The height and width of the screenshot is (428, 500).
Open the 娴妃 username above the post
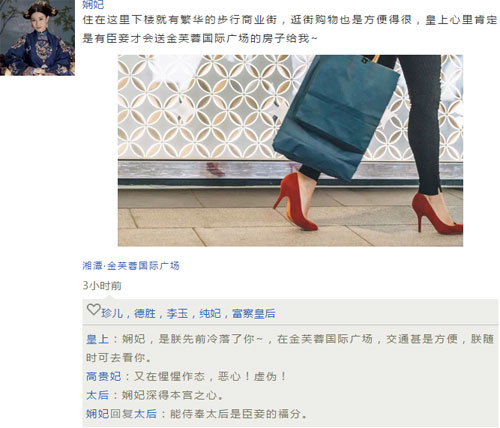pyautogui.click(x=93, y=4)
